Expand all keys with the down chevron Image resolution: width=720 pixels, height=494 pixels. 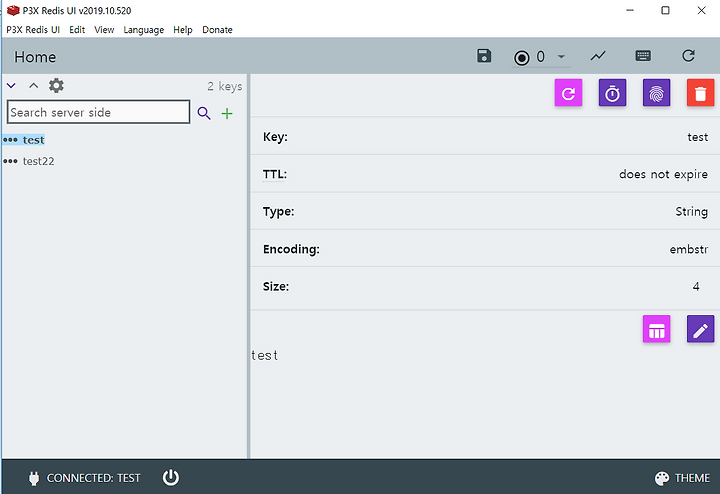(11, 85)
